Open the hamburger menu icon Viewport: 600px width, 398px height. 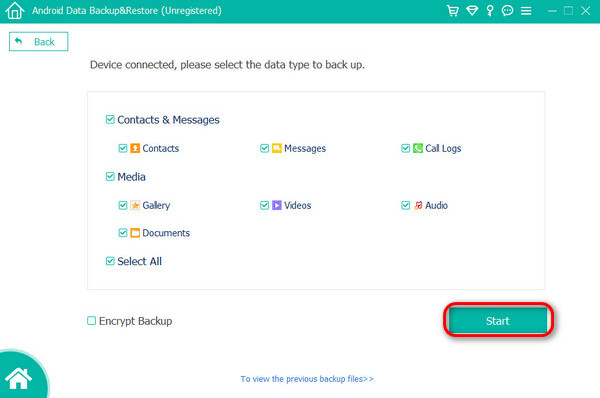(526, 11)
